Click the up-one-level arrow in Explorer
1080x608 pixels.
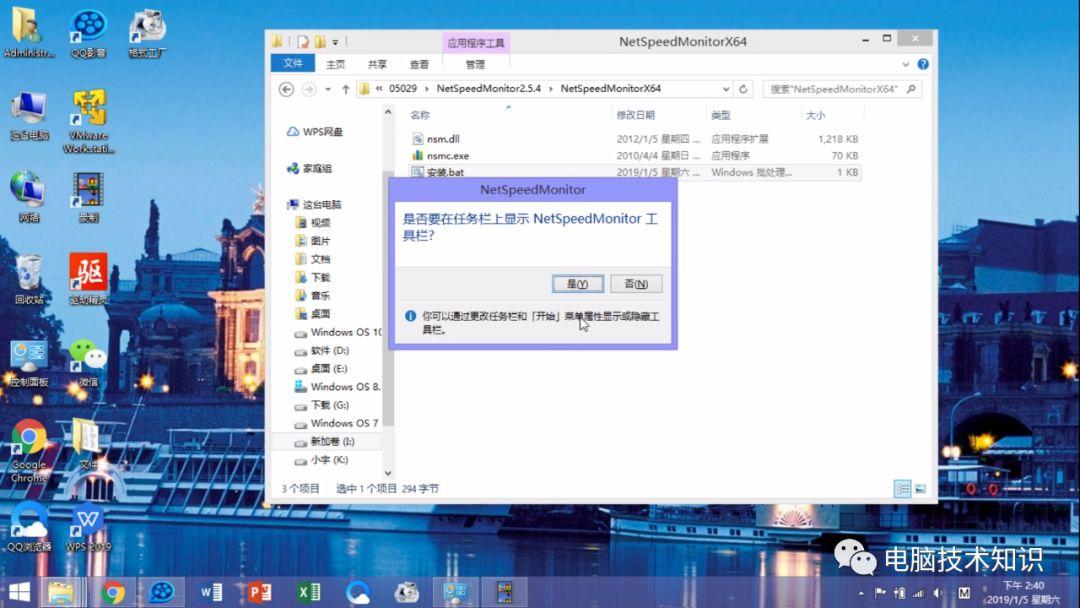click(x=346, y=89)
